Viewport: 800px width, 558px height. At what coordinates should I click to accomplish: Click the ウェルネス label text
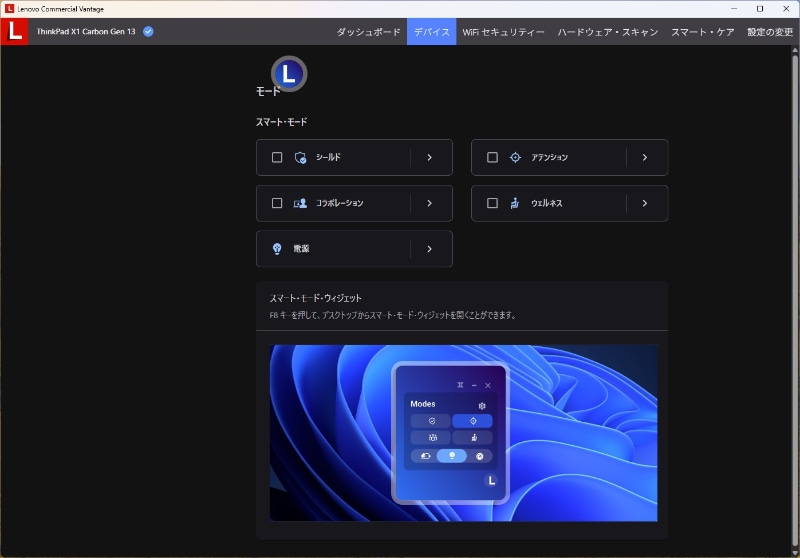546,203
